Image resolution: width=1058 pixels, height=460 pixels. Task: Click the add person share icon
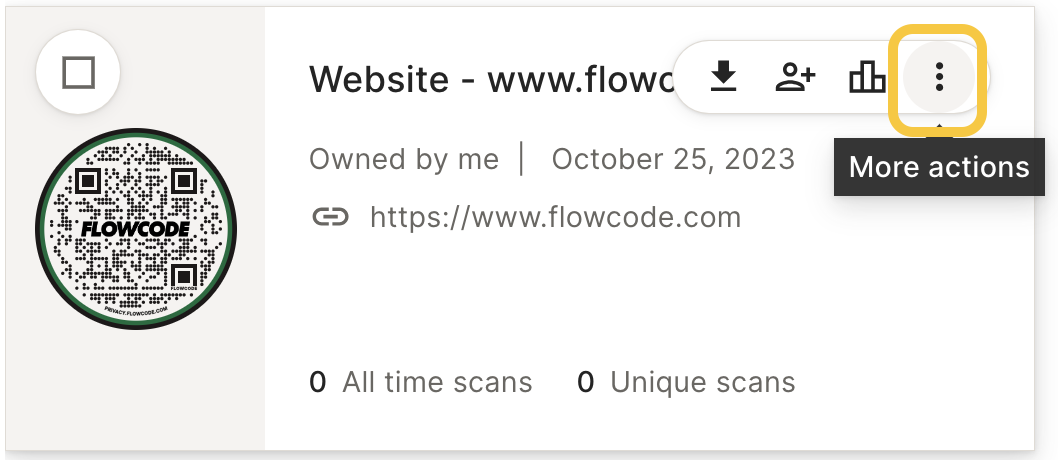point(796,77)
